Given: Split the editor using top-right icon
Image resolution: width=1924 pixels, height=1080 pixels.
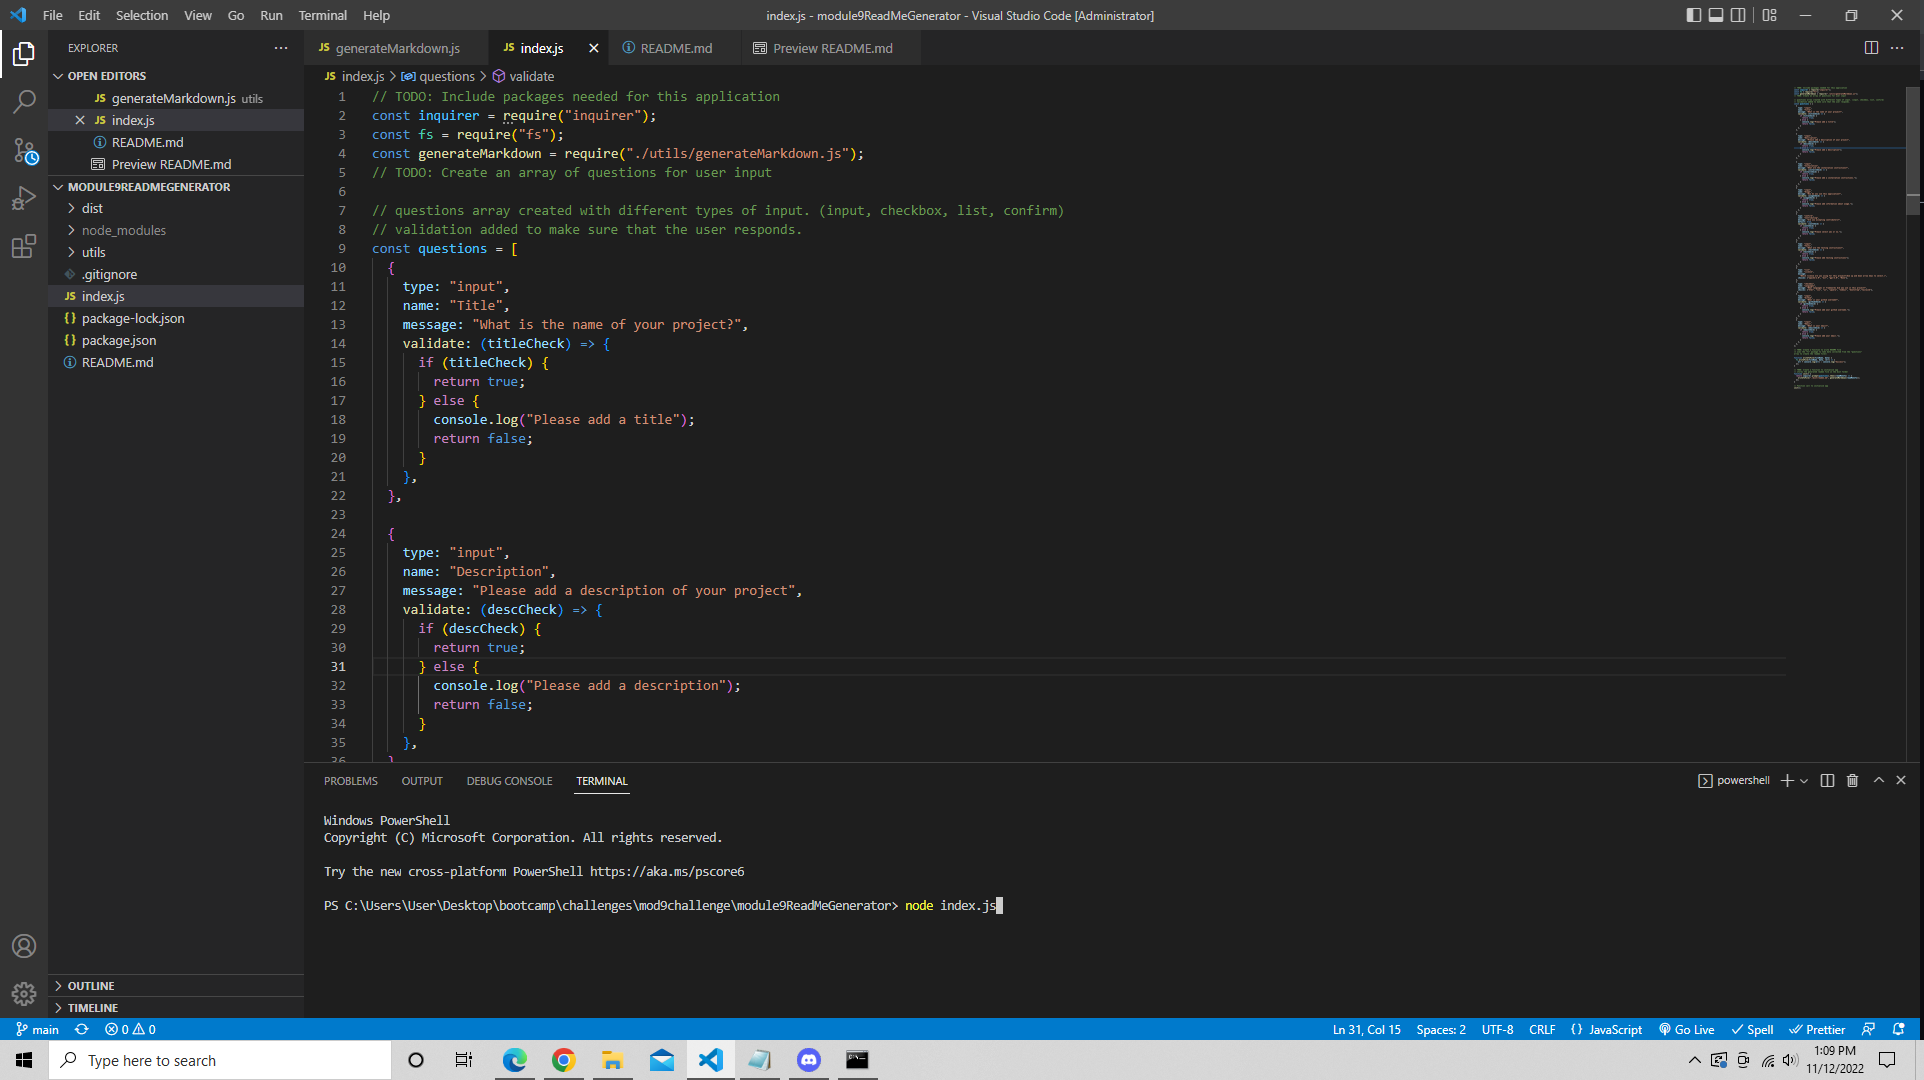Looking at the screenshot, I should pyautogui.click(x=1869, y=47).
